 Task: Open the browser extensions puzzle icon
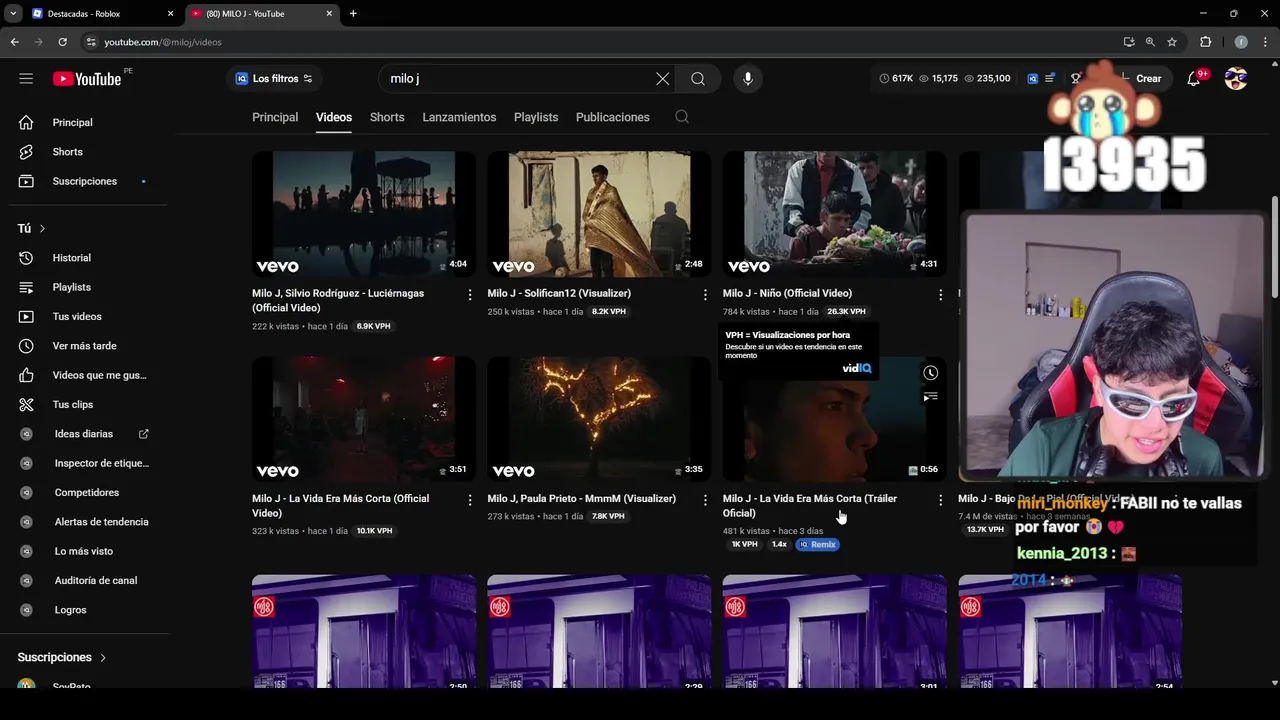click(1205, 42)
